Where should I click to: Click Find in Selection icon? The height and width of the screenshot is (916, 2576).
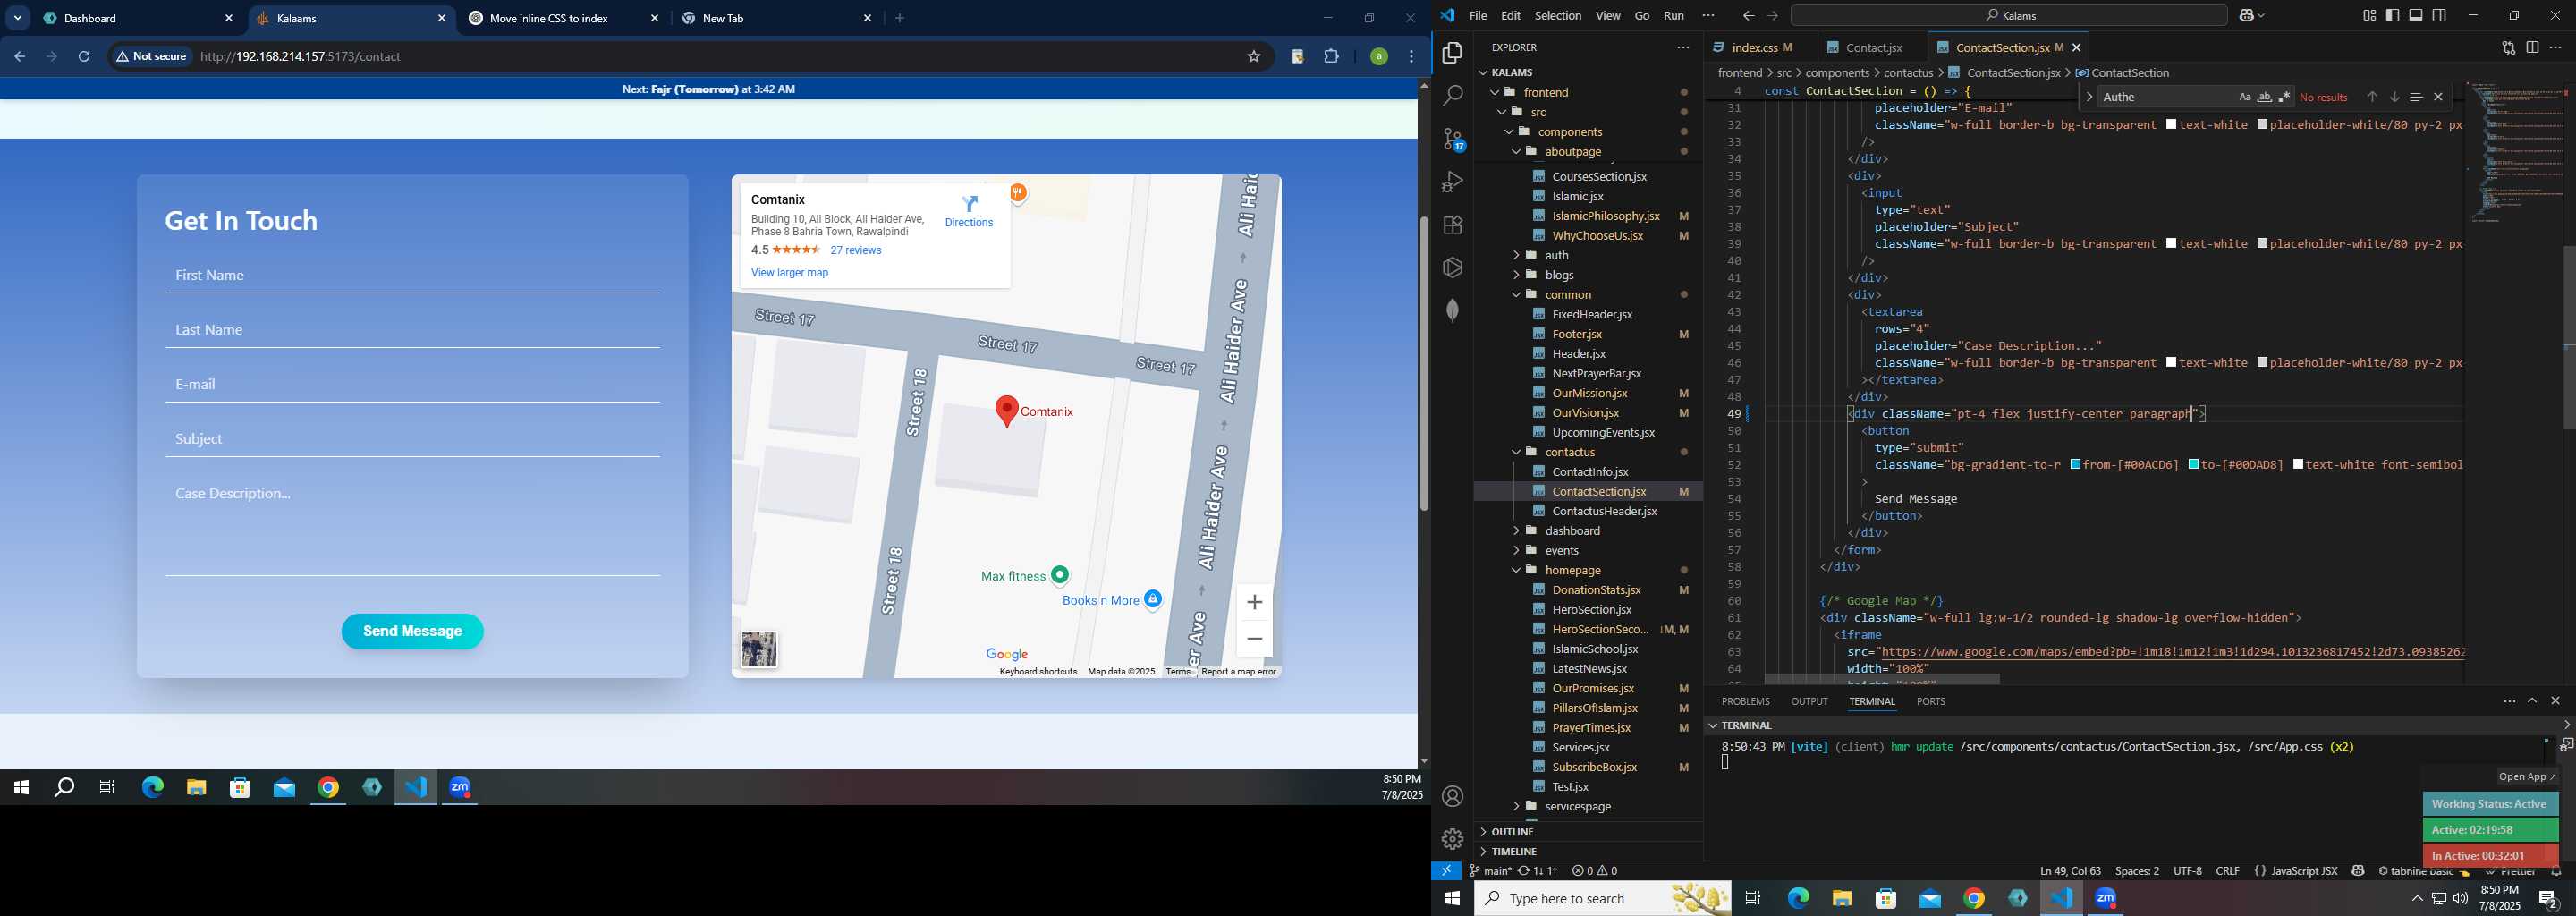coord(2416,97)
